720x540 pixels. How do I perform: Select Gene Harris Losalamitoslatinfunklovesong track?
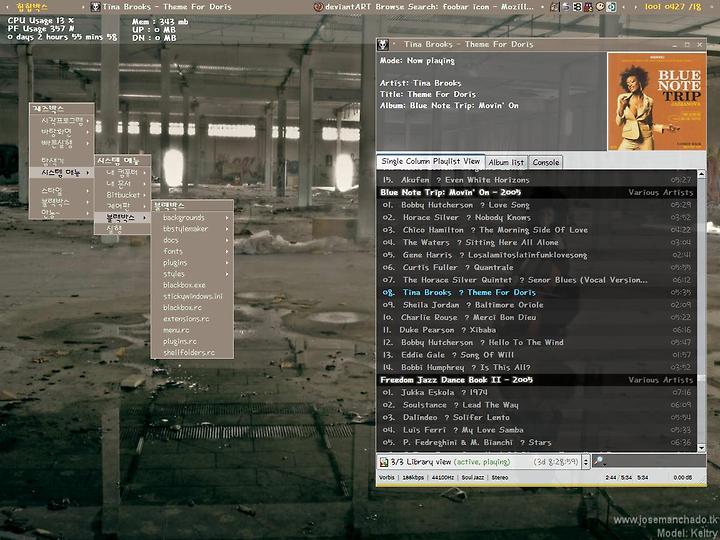536,255
